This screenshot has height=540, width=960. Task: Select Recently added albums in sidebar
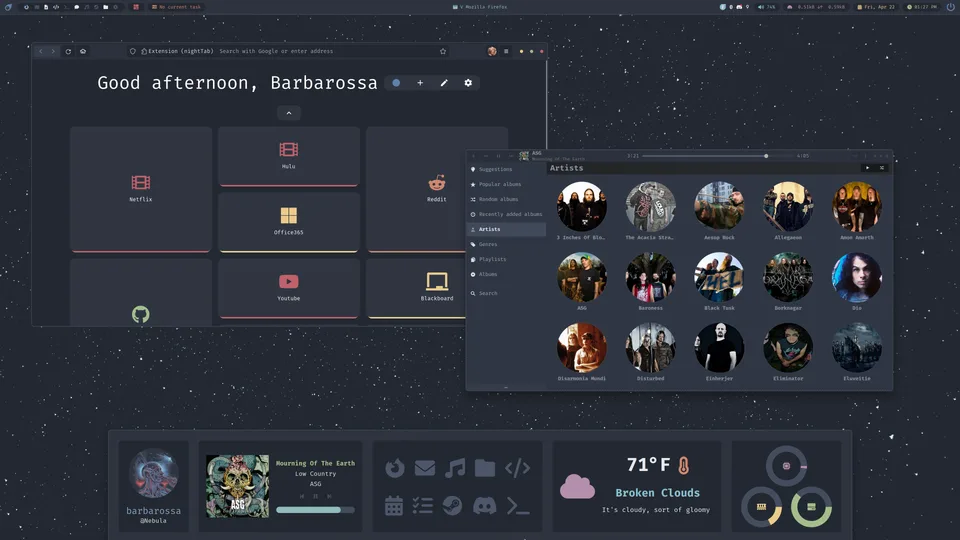506,214
